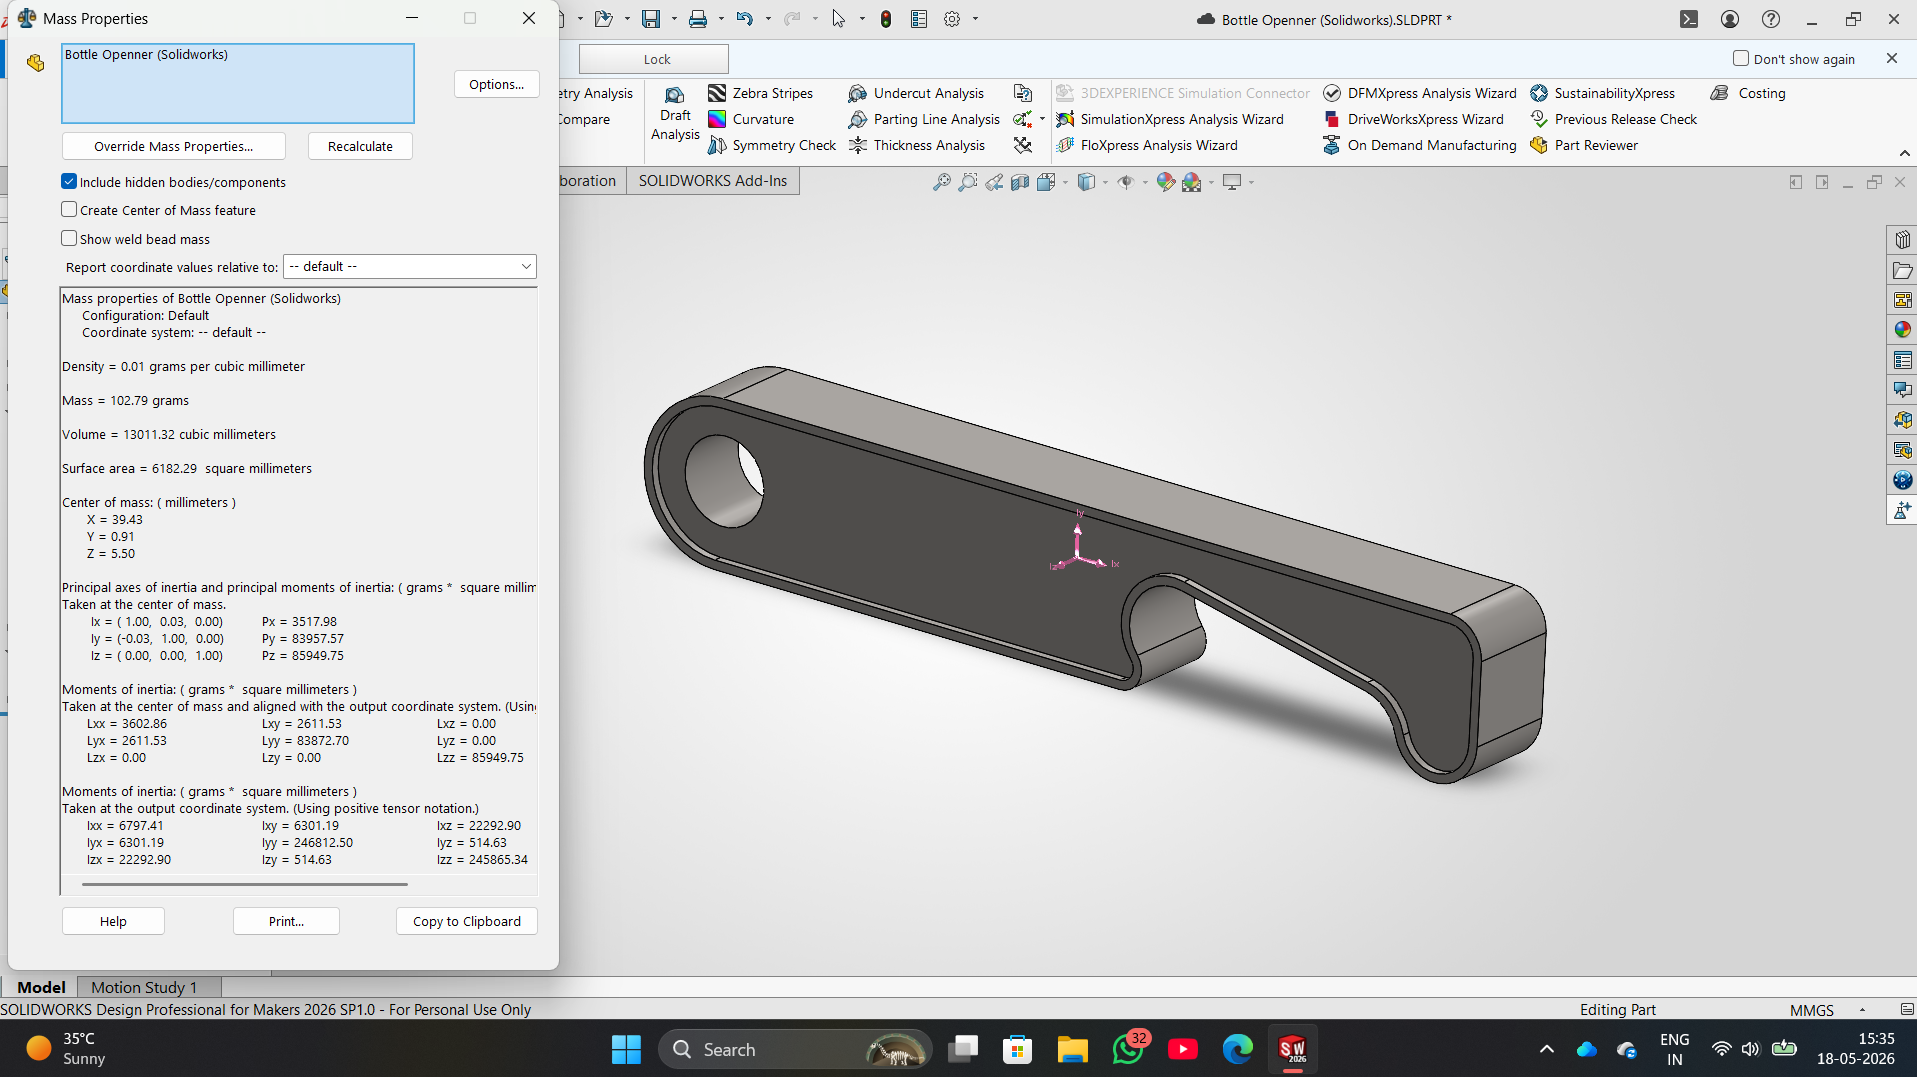Viewport: 1917px width, 1077px height.
Task: Launch the Draft Analysis tool
Action: (675, 114)
